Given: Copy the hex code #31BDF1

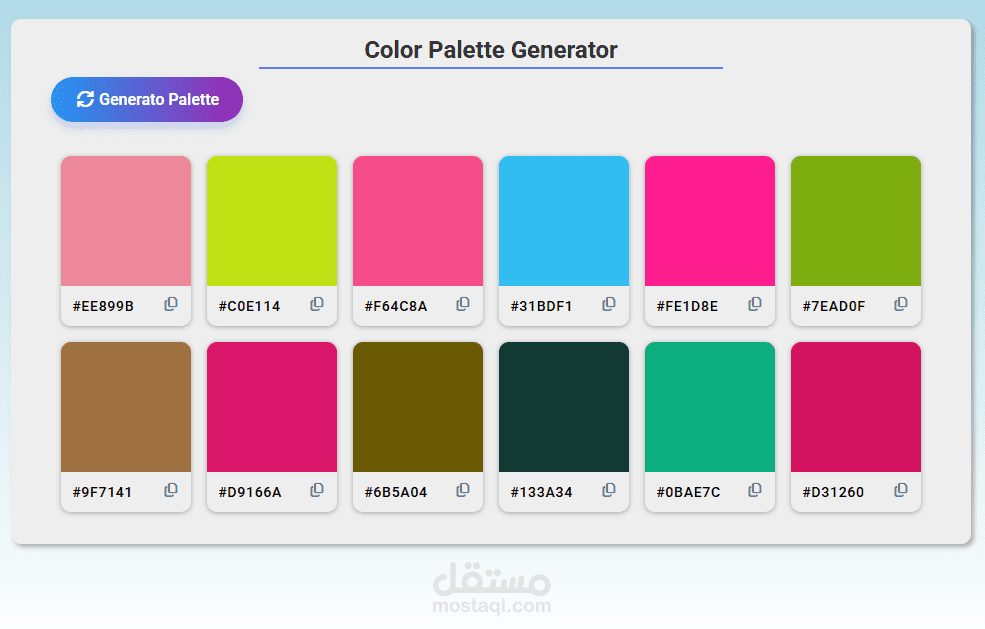Looking at the screenshot, I should 608,304.
